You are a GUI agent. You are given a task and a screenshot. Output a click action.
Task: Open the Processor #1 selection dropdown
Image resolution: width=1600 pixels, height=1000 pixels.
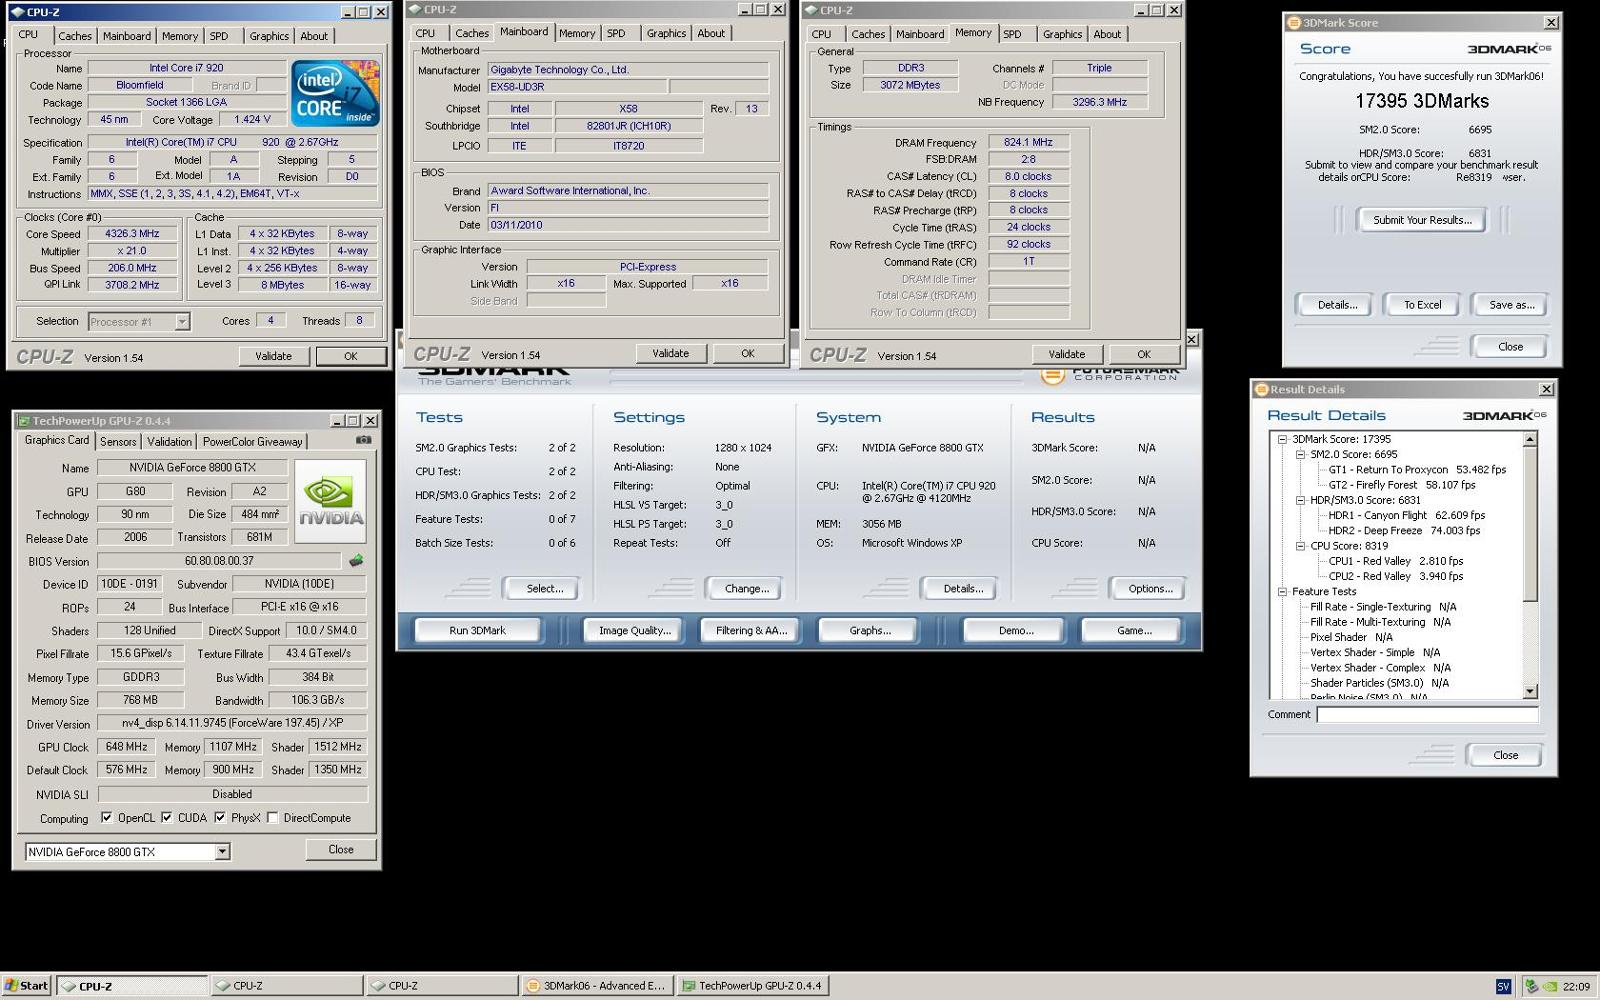tap(182, 321)
